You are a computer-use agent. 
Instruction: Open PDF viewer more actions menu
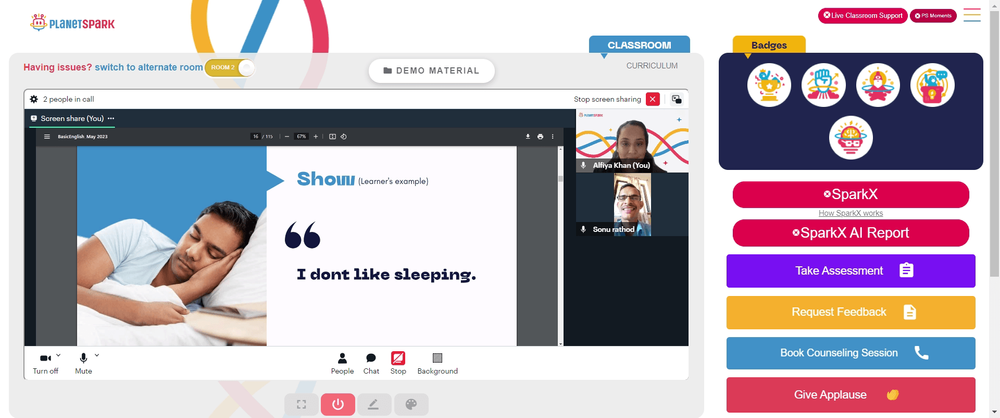pyautogui.click(x=552, y=137)
